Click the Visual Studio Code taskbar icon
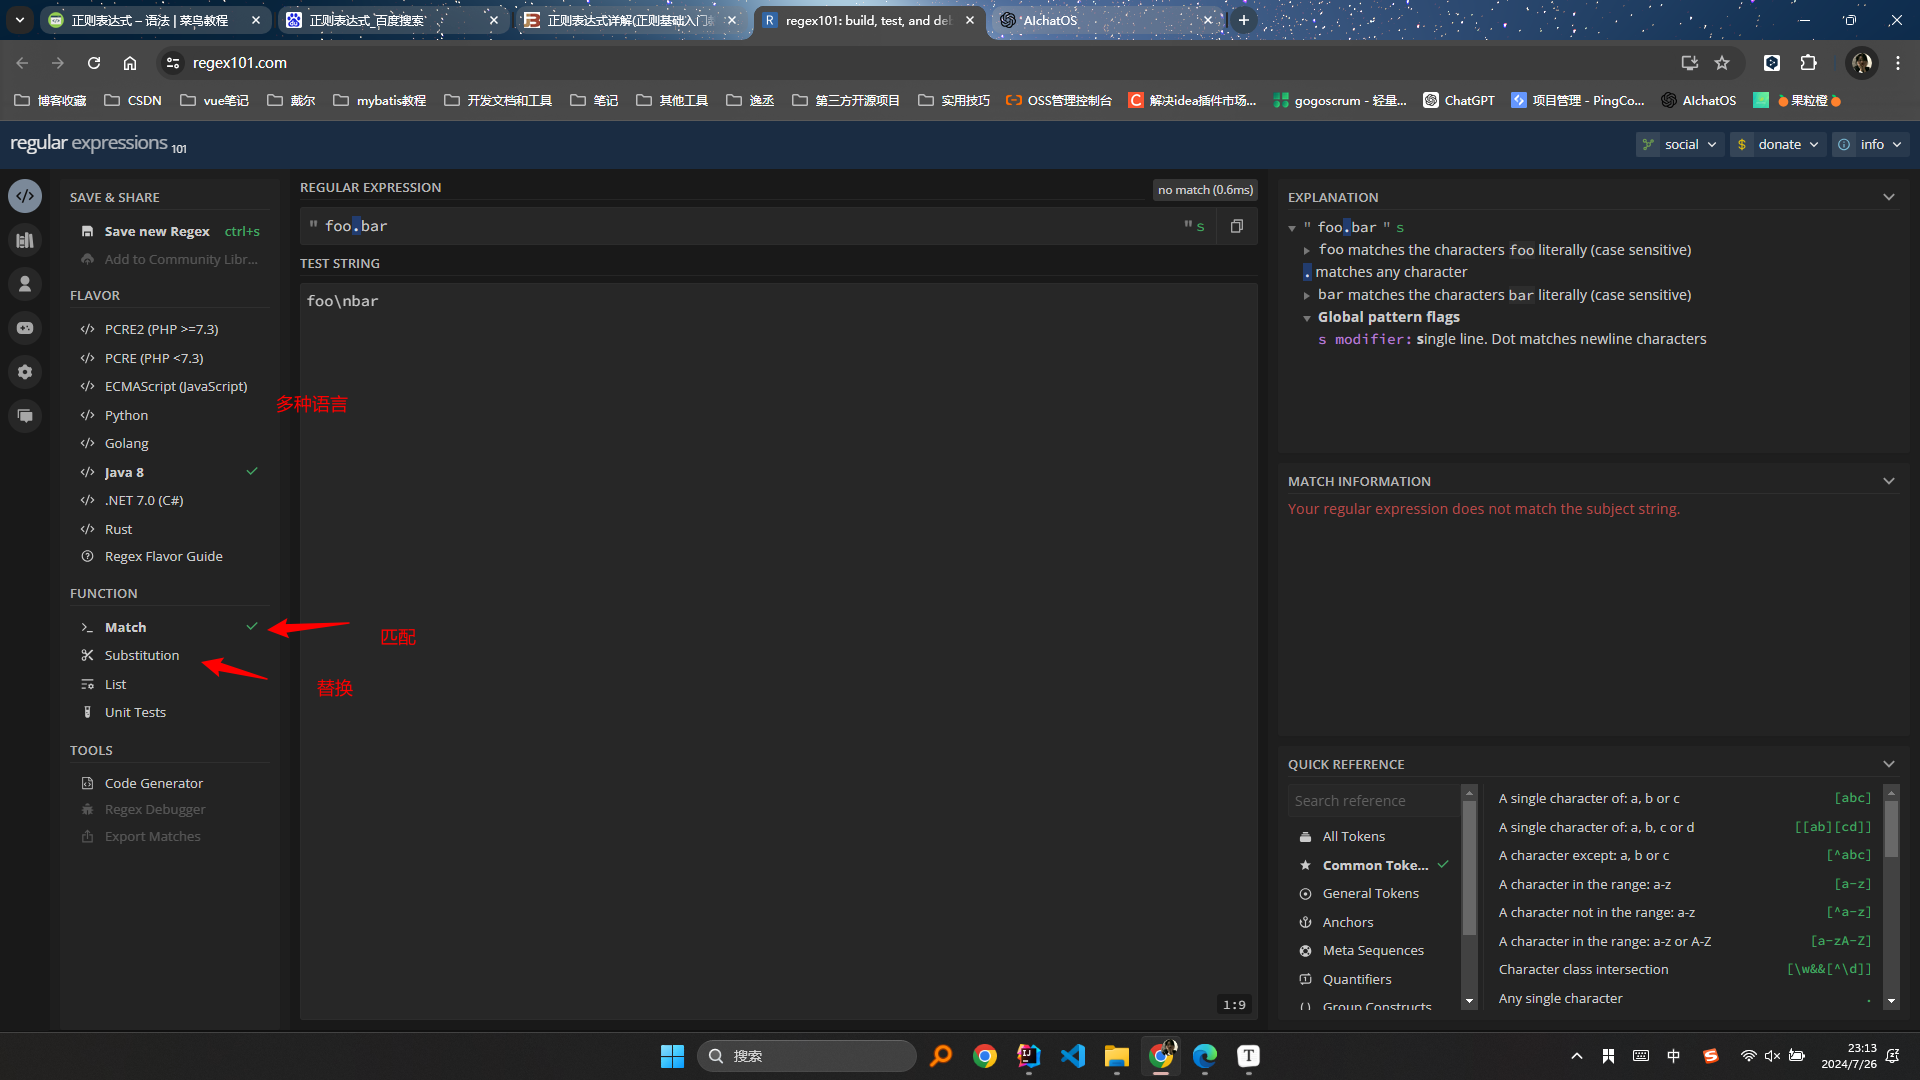This screenshot has height=1080, width=1920. (x=1072, y=1056)
